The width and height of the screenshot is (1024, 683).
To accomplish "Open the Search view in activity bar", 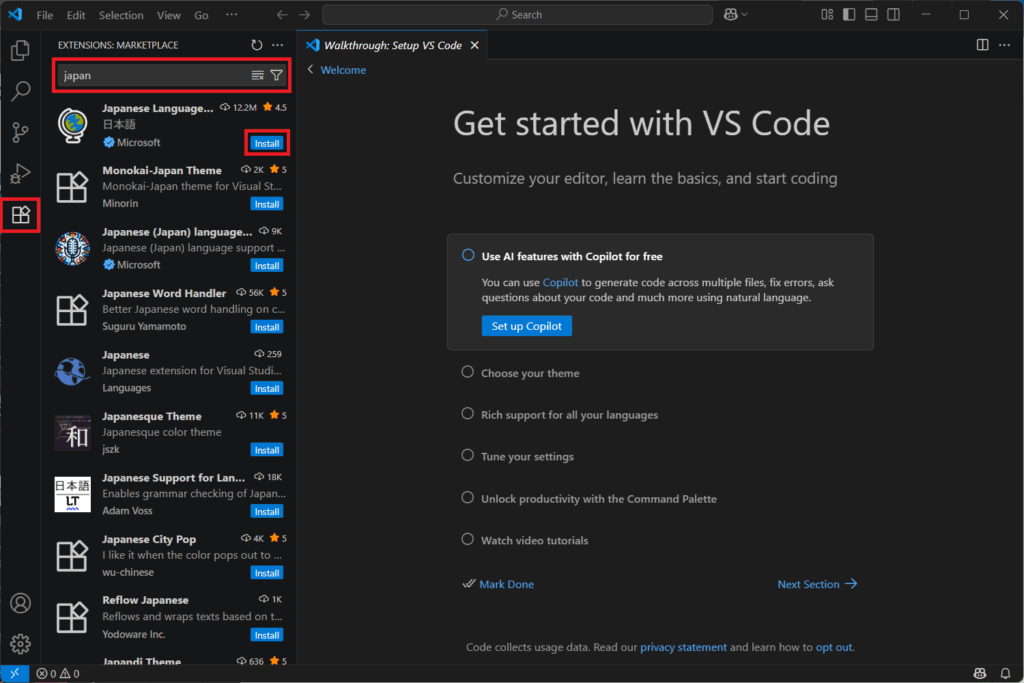I will coord(20,92).
